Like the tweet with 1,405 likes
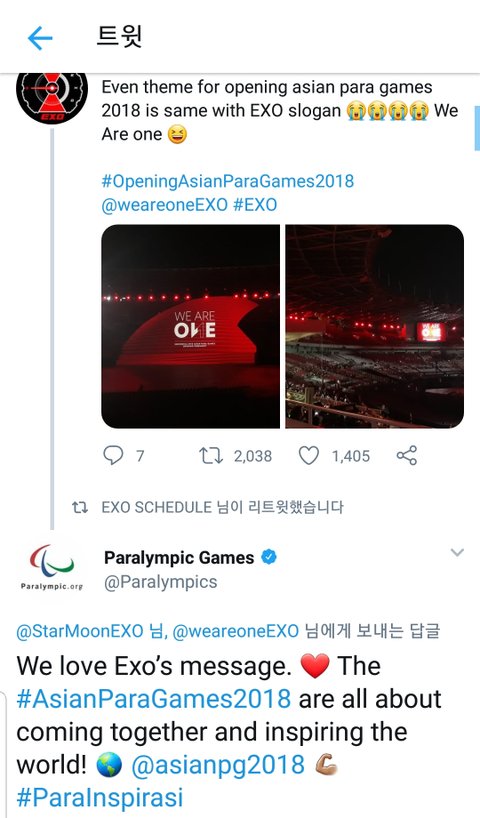Viewport: 480px width, 818px height. [x=308, y=455]
